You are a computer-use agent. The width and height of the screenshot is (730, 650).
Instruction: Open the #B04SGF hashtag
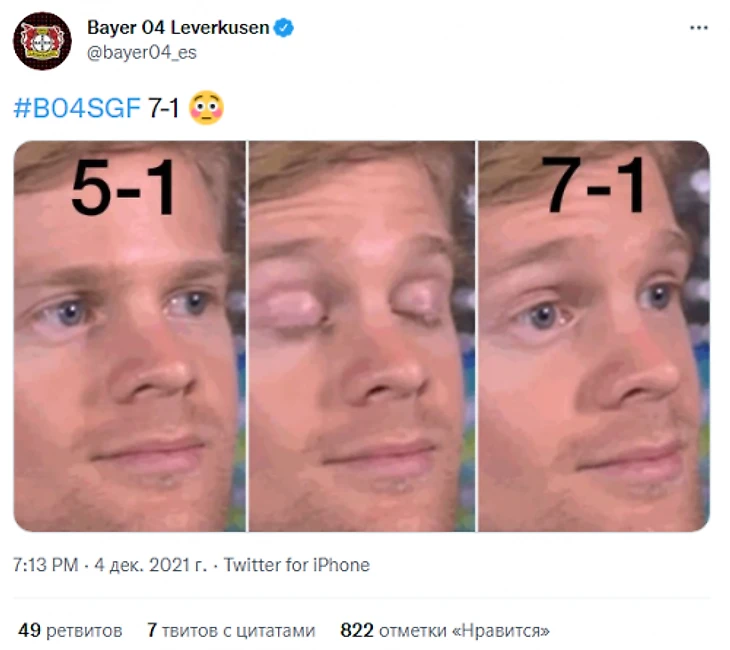coord(77,108)
